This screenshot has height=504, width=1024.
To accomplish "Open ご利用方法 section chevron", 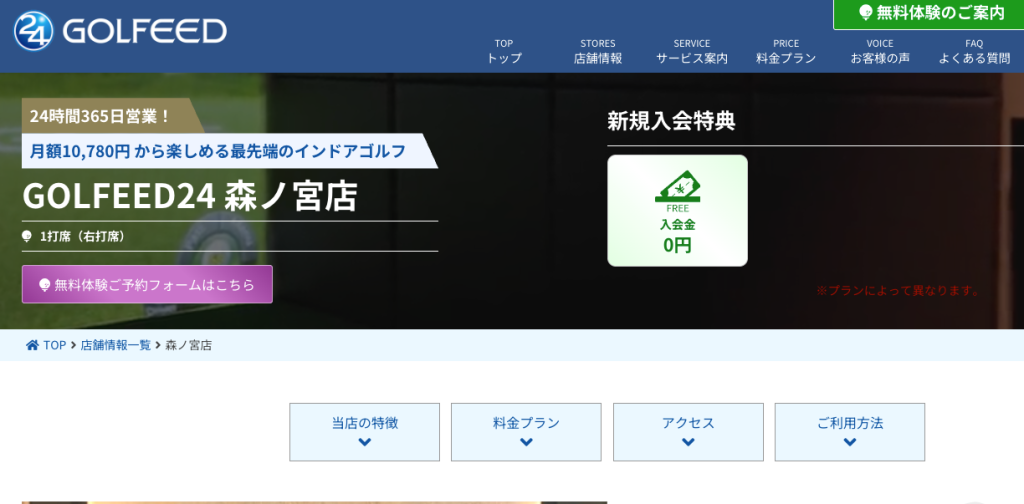I will [x=850, y=442].
